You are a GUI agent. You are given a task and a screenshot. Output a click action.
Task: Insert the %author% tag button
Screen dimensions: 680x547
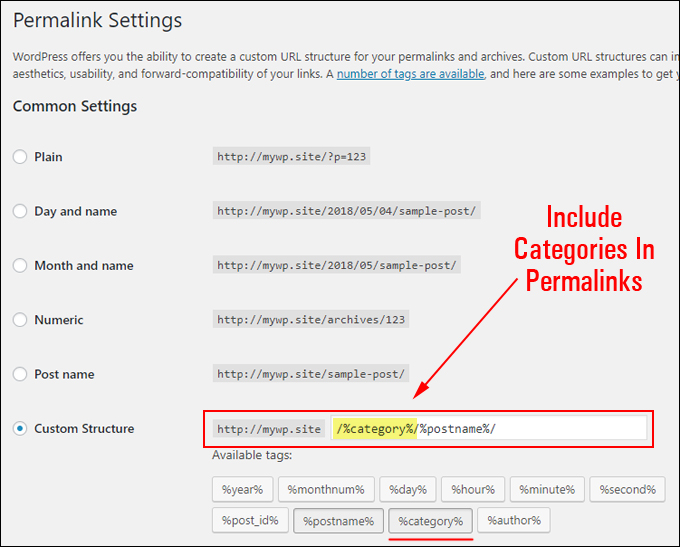click(x=514, y=520)
